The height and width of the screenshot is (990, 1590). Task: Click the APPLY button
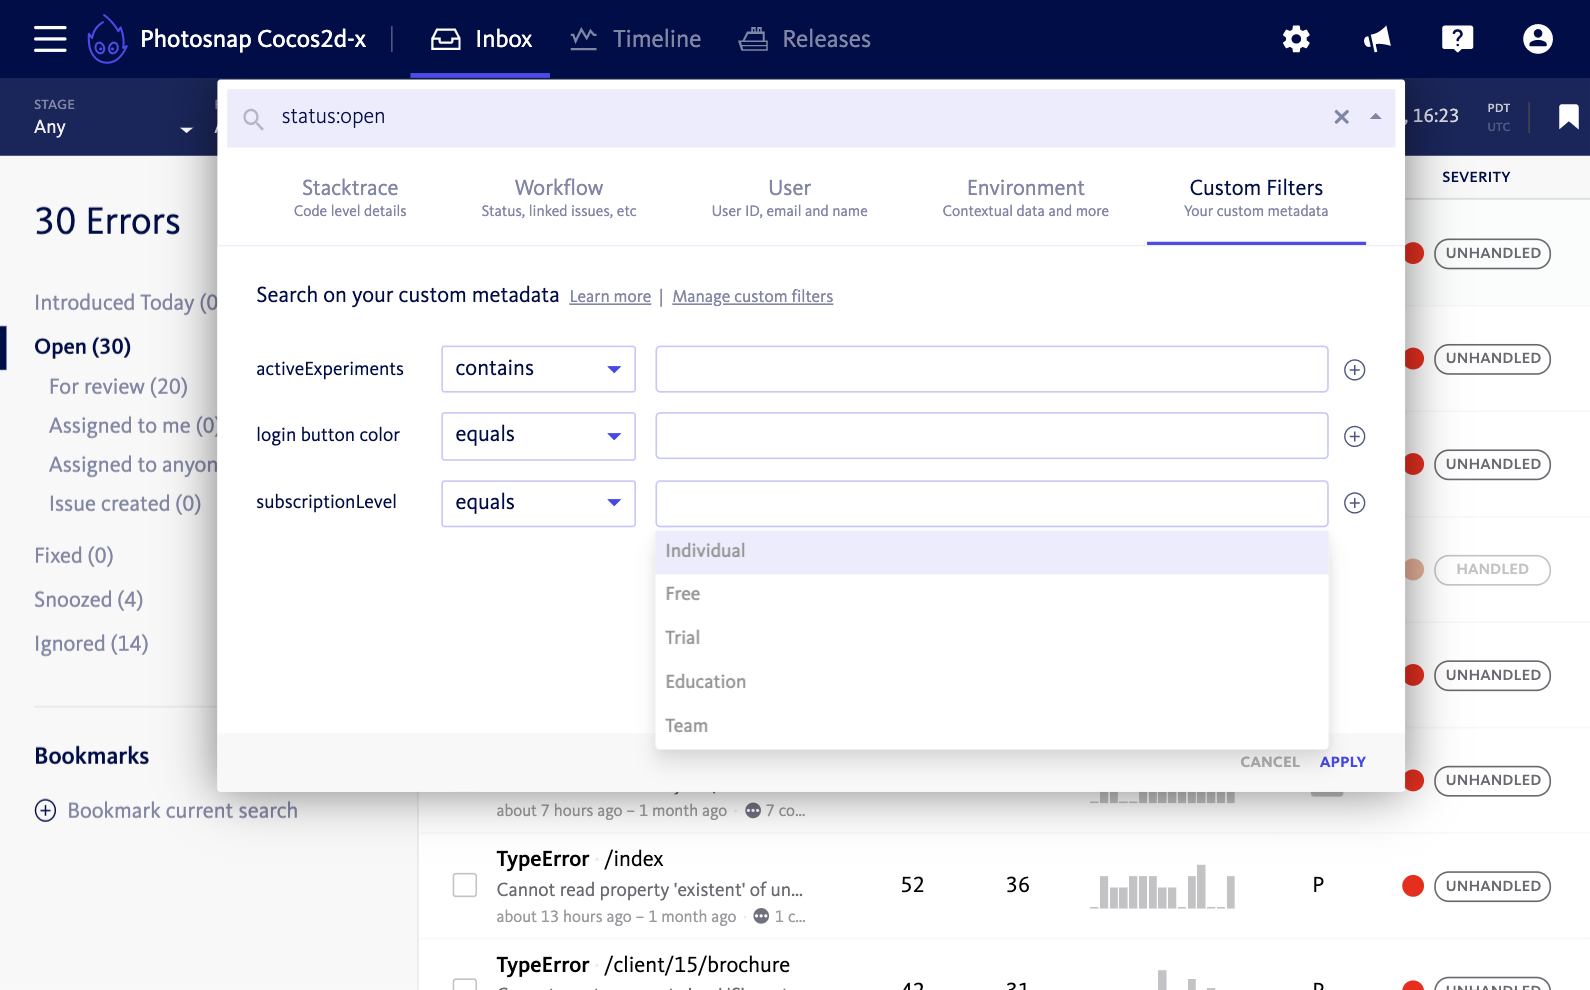(x=1342, y=762)
